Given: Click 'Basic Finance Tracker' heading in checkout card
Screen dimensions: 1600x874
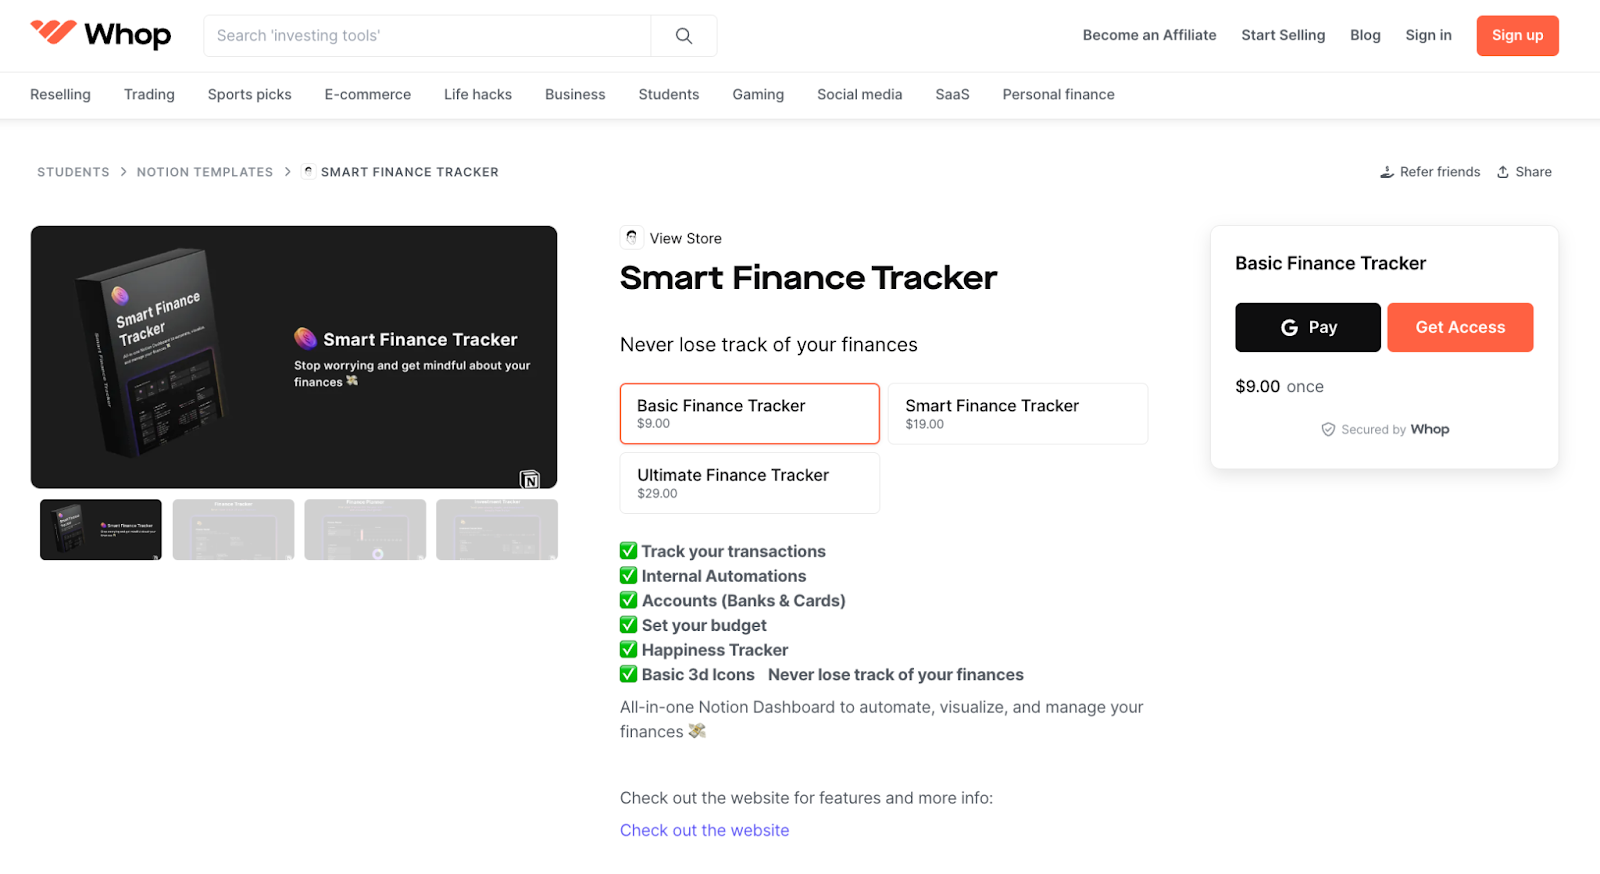Looking at the screenshot, I should (x=1330, y=263).
